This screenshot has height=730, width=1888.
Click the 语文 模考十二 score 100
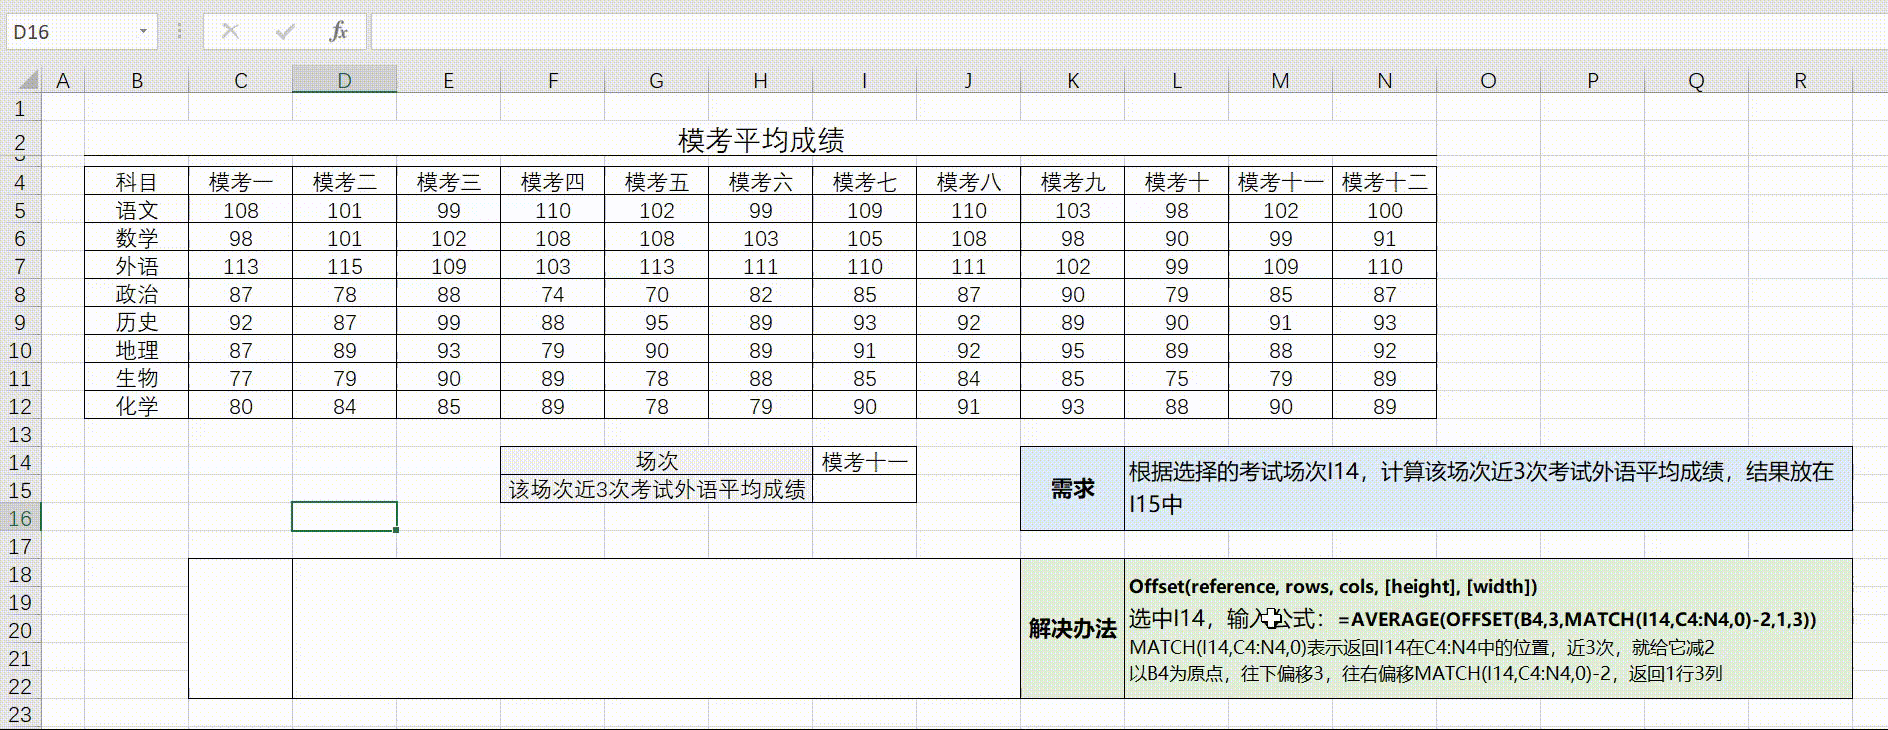click(x=1385, y=210)
